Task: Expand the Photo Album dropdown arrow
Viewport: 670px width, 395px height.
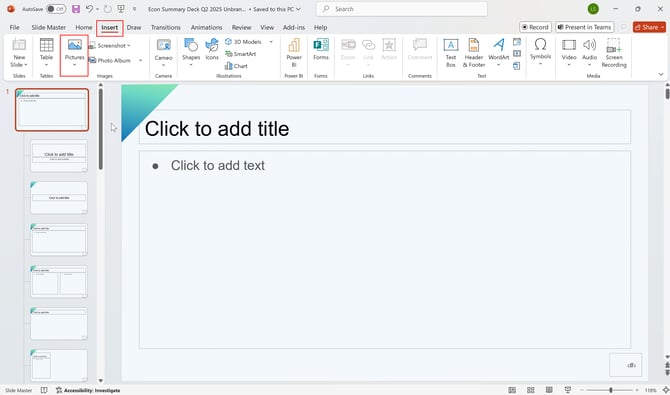Action: coord(140,60)
